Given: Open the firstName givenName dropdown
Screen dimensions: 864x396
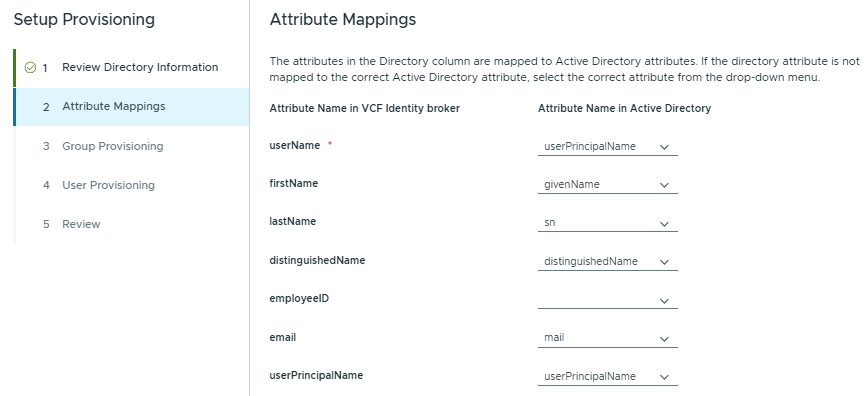Looking at the screenshot, I should point(607,185).
